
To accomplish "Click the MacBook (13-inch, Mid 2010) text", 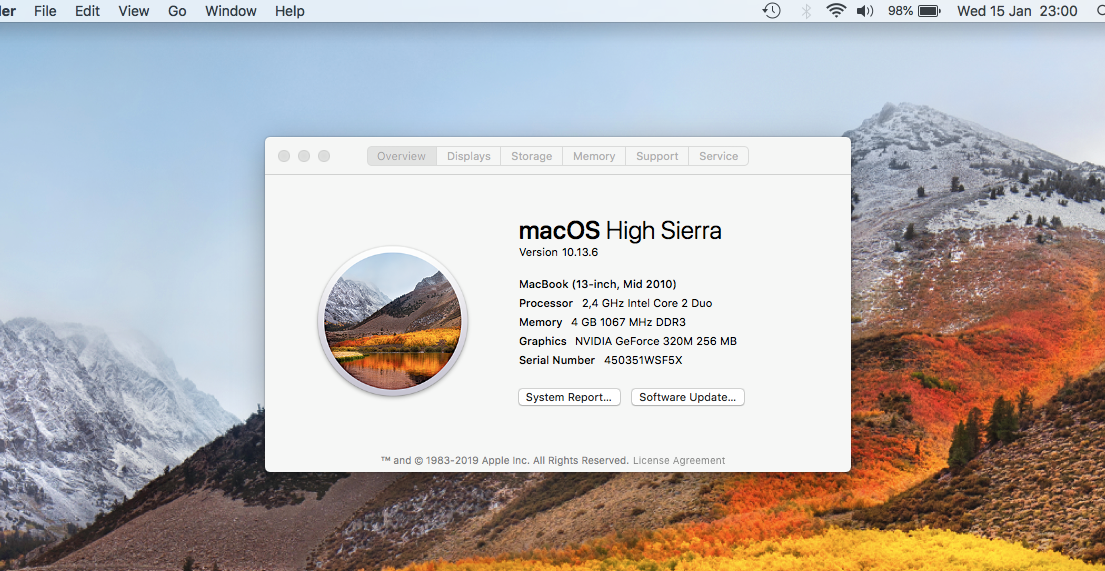I will 598,284.
